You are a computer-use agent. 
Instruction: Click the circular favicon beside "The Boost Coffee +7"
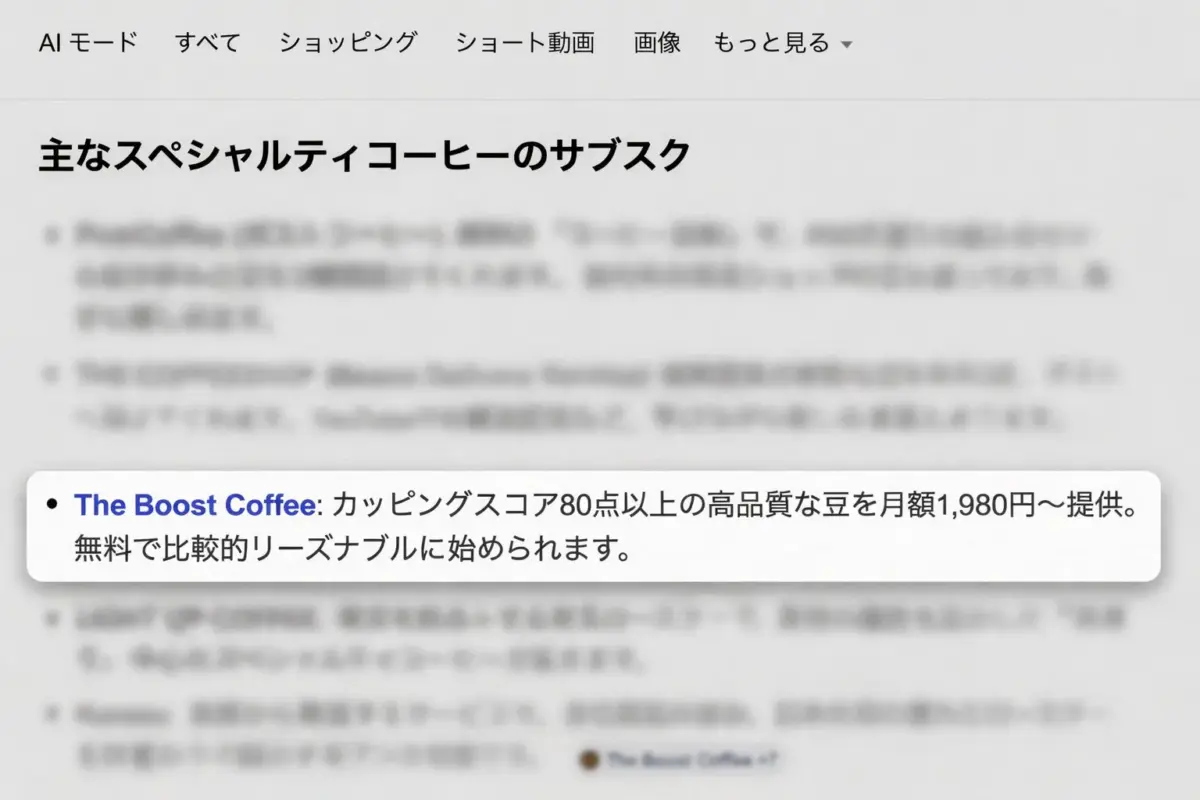point(588,760)
